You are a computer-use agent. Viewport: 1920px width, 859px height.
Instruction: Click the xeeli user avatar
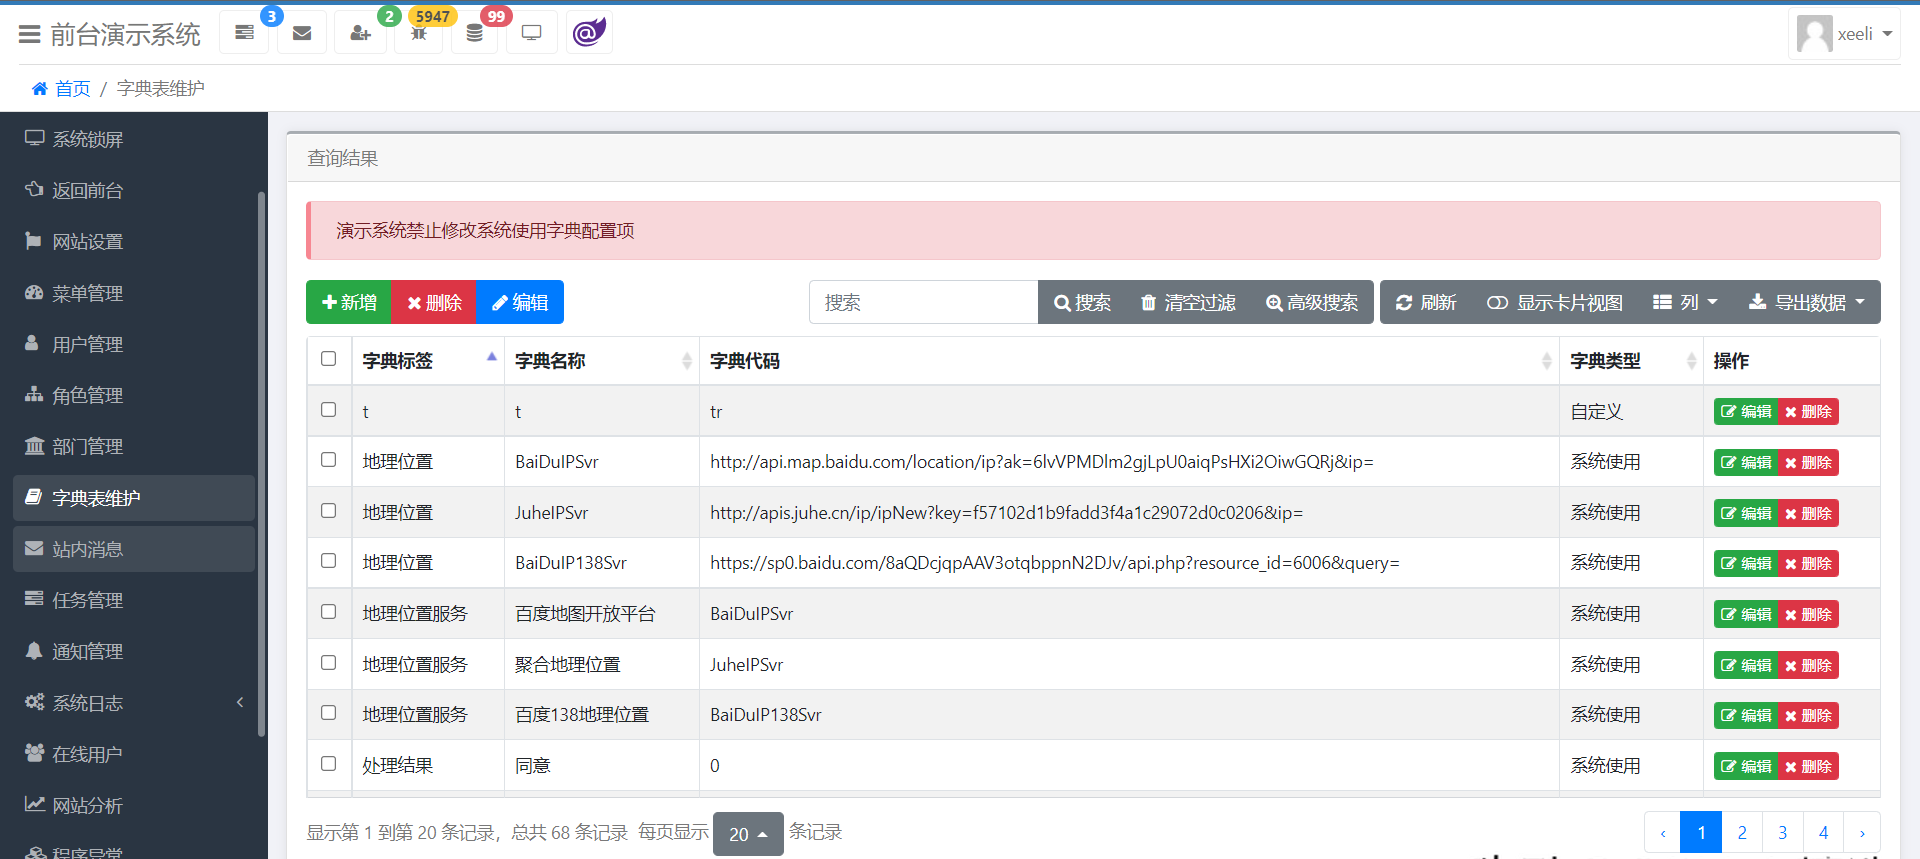tap(1814, 34)
